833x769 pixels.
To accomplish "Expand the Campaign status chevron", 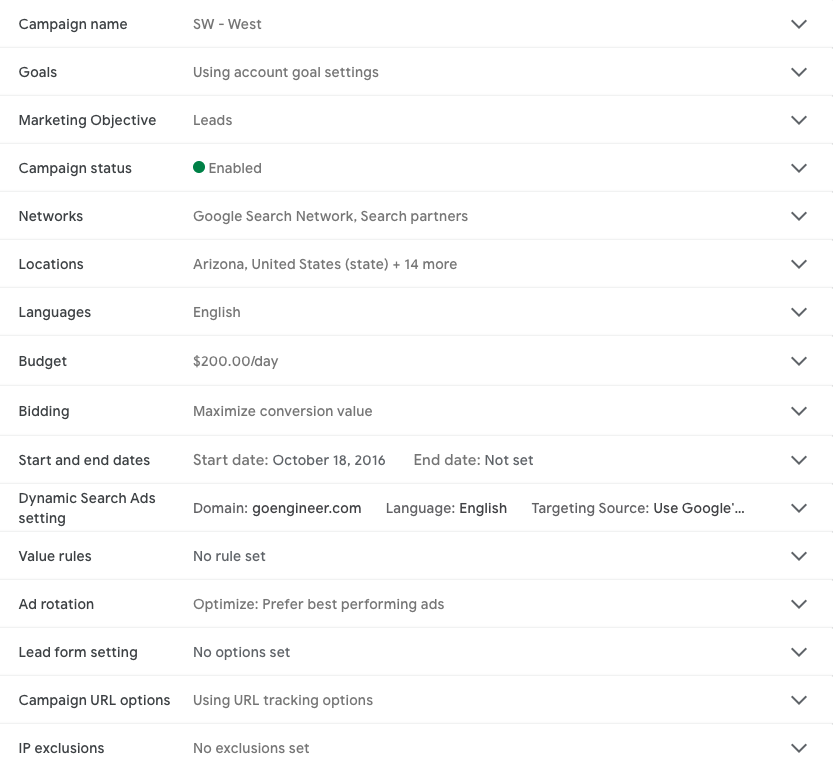I will tap(798, 168).
